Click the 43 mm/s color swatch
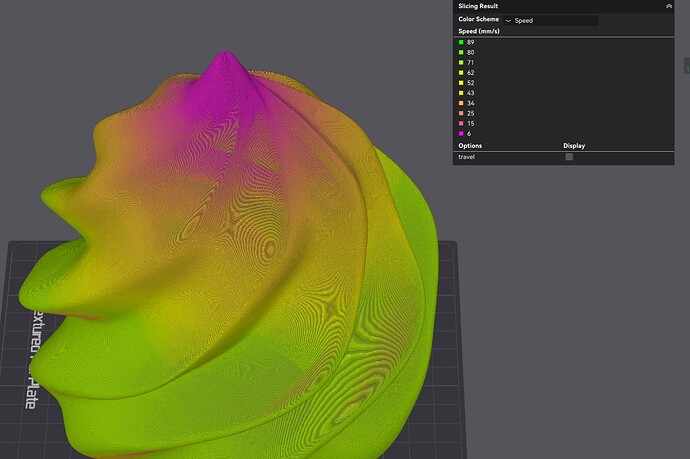The image size is (690, 459). (461, 93)
